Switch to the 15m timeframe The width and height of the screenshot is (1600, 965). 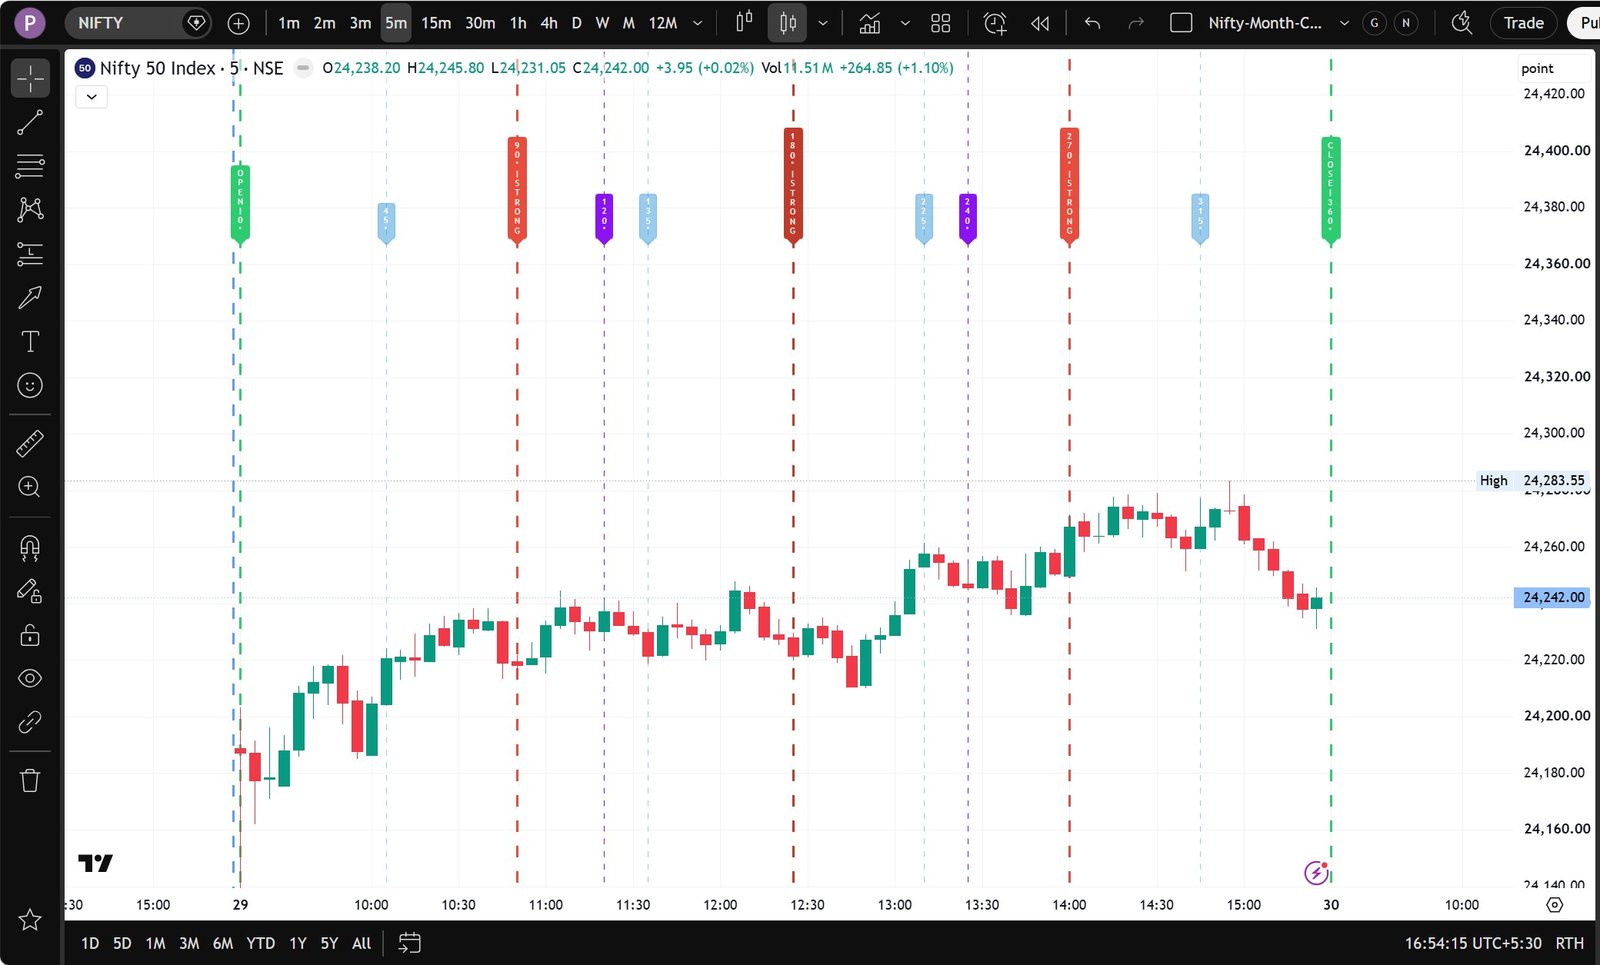pyautogui.click(x=436, y=23)
